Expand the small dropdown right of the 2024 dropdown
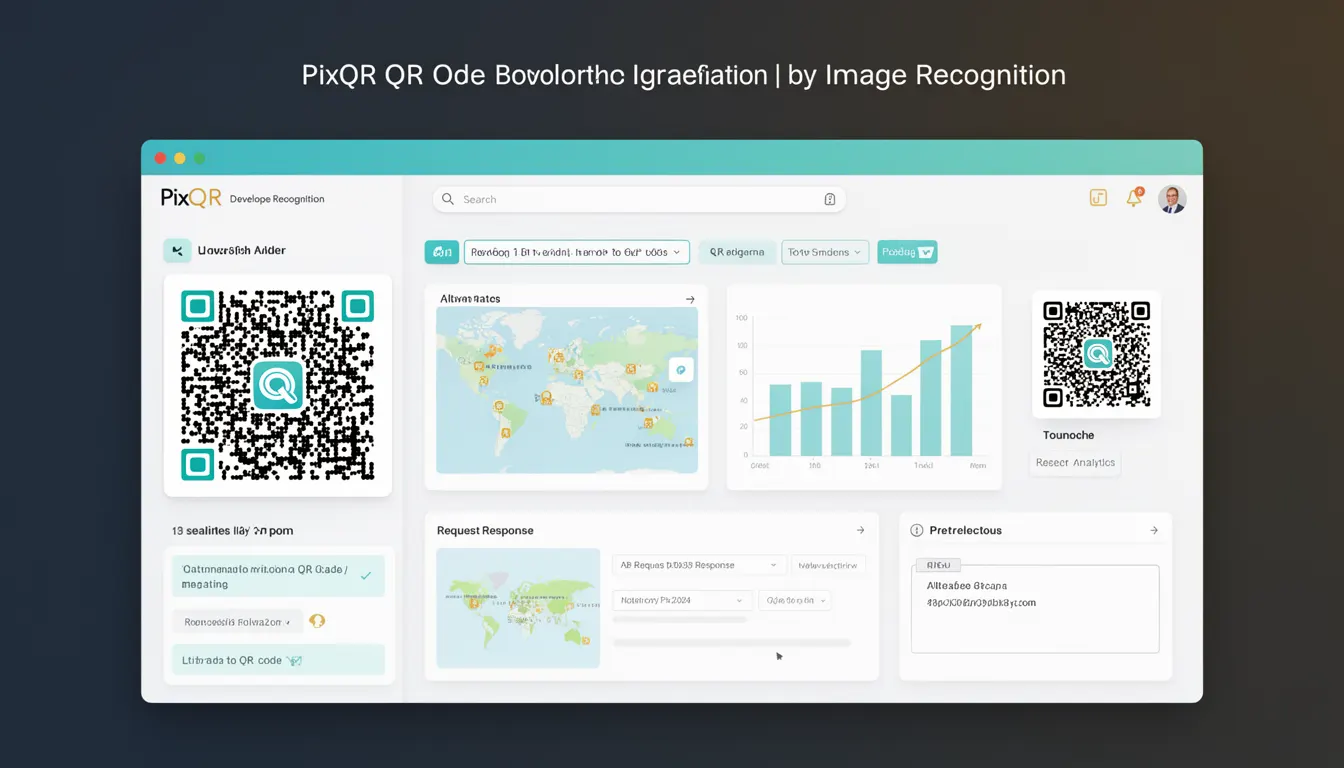The height and width of the screenshot is (768, 1344). [x=795, y=600]
